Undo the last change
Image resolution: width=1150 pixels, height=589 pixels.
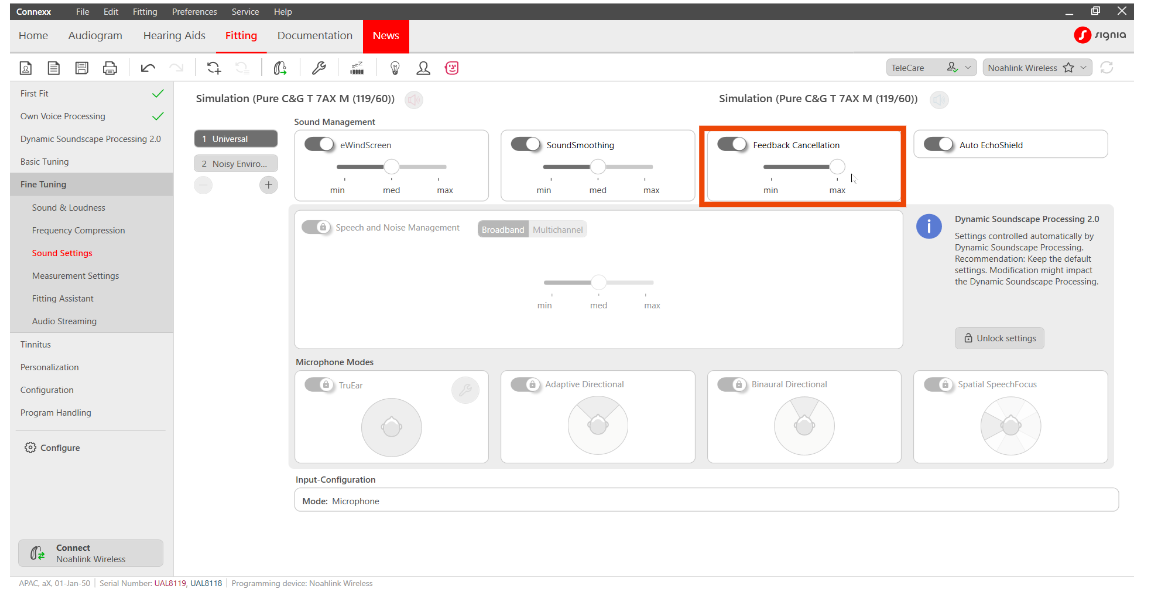(148, 68)
